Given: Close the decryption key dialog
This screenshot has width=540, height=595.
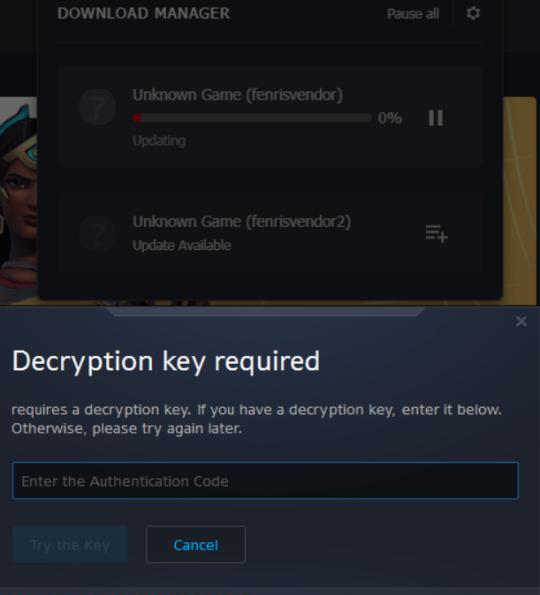Looking at the screenshot, I should (521, 321).
